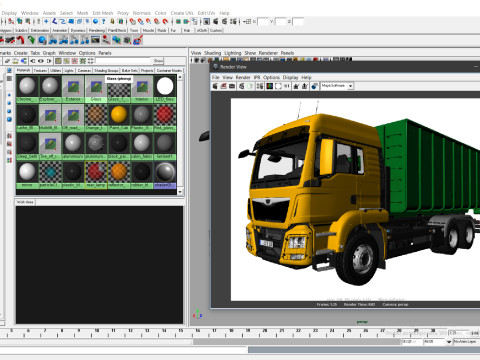480x360 pixels.
Task: Click render region icon in Render View
Action: (224, 86)
